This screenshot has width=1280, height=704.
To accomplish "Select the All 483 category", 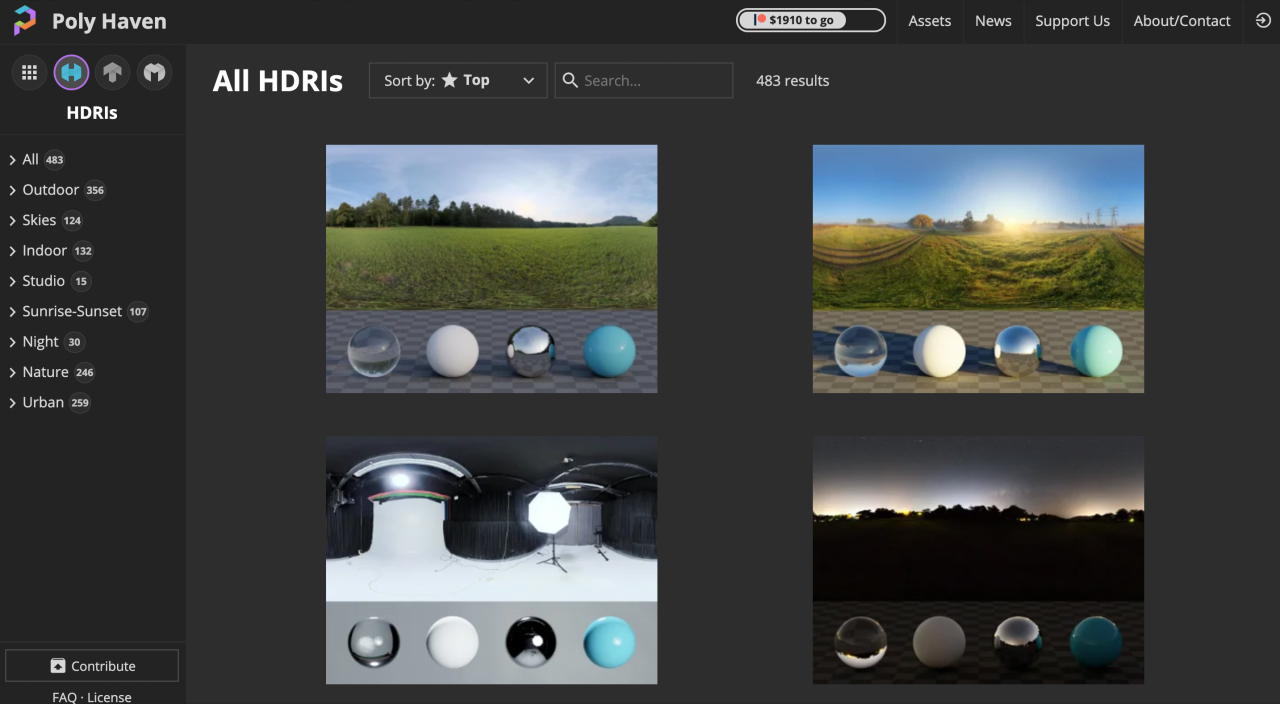I will pos(43,160).
